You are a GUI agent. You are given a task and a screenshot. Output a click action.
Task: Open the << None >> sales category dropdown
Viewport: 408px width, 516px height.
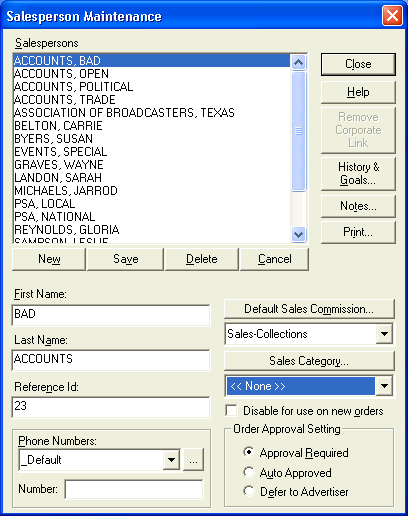[384, 386]
